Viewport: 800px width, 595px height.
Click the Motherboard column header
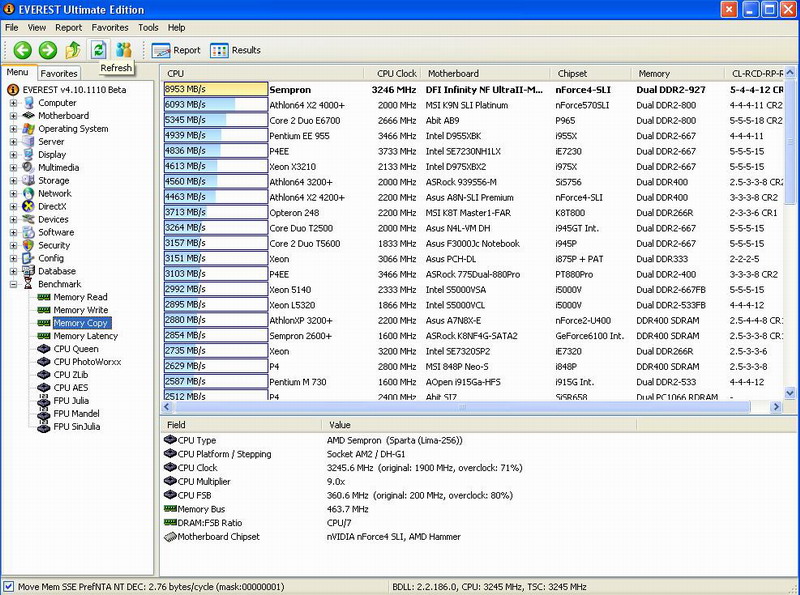453,73
